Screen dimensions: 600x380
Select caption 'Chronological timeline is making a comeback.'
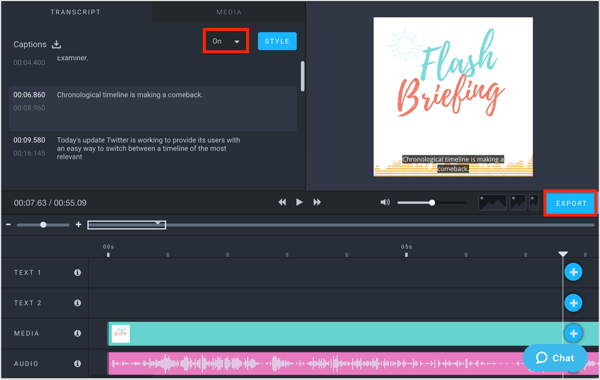point(130,95)
